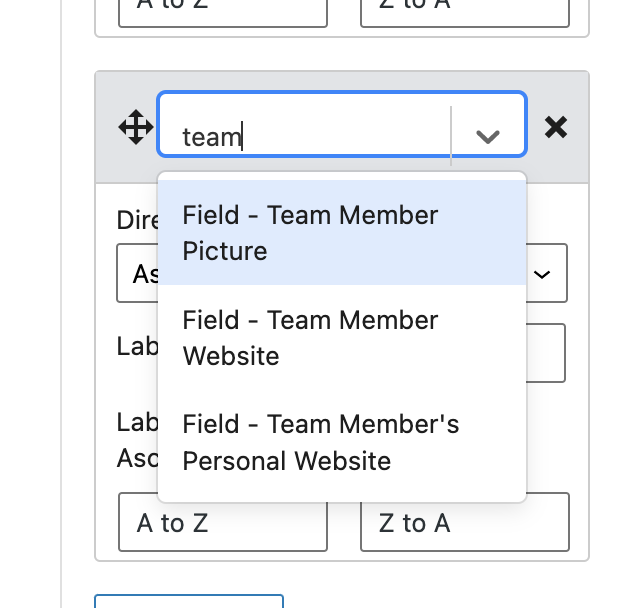Select 'Field - Team Member Picture' option
The width and height of the screenshot is (622, 608).
(342, 233)
